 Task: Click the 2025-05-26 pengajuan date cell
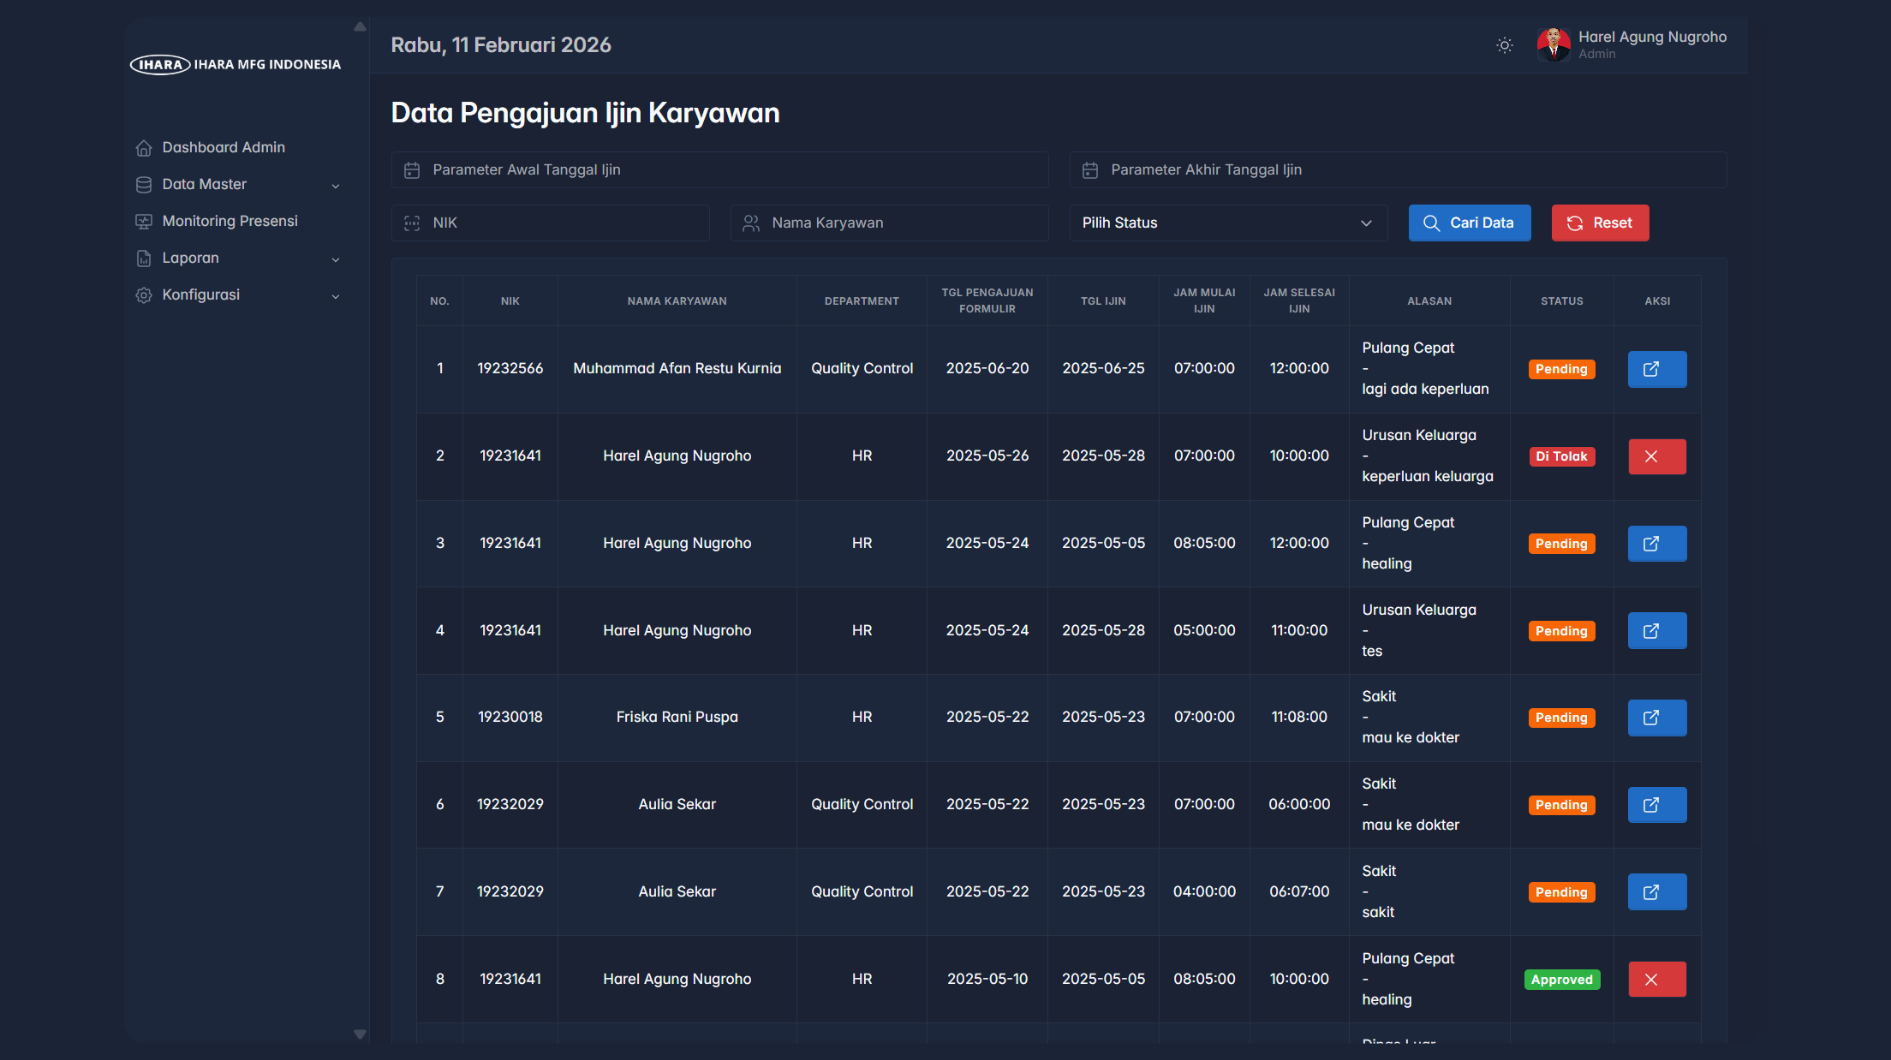pos(987,456)
